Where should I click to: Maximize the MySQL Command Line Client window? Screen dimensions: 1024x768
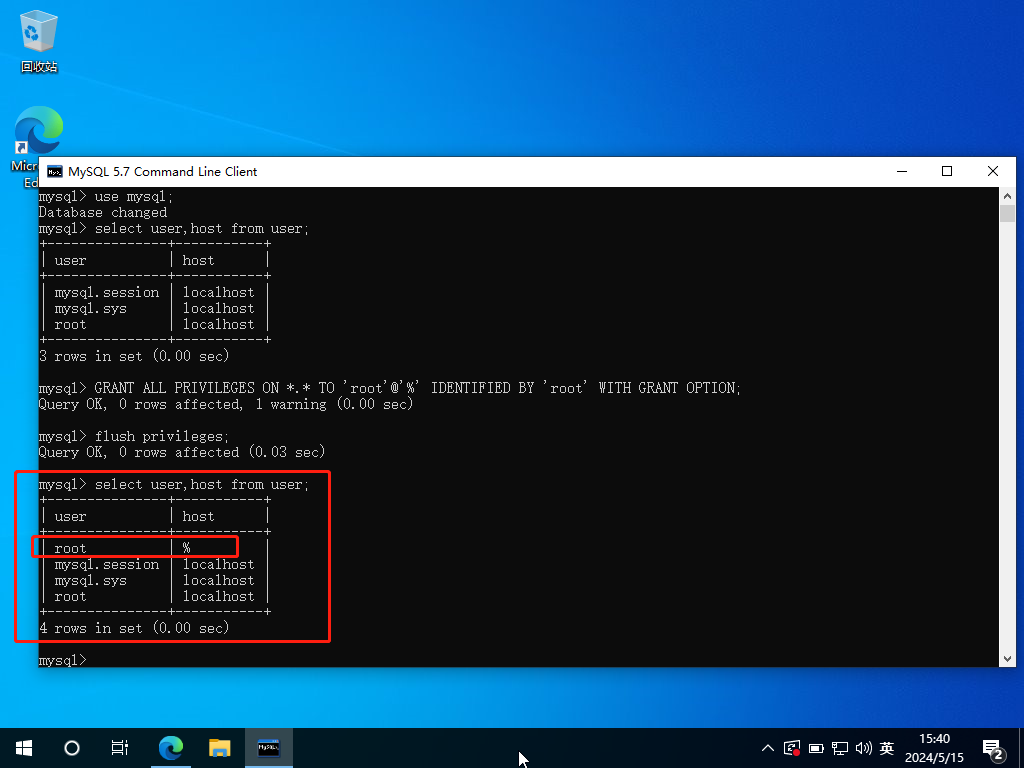pos(947,172)
